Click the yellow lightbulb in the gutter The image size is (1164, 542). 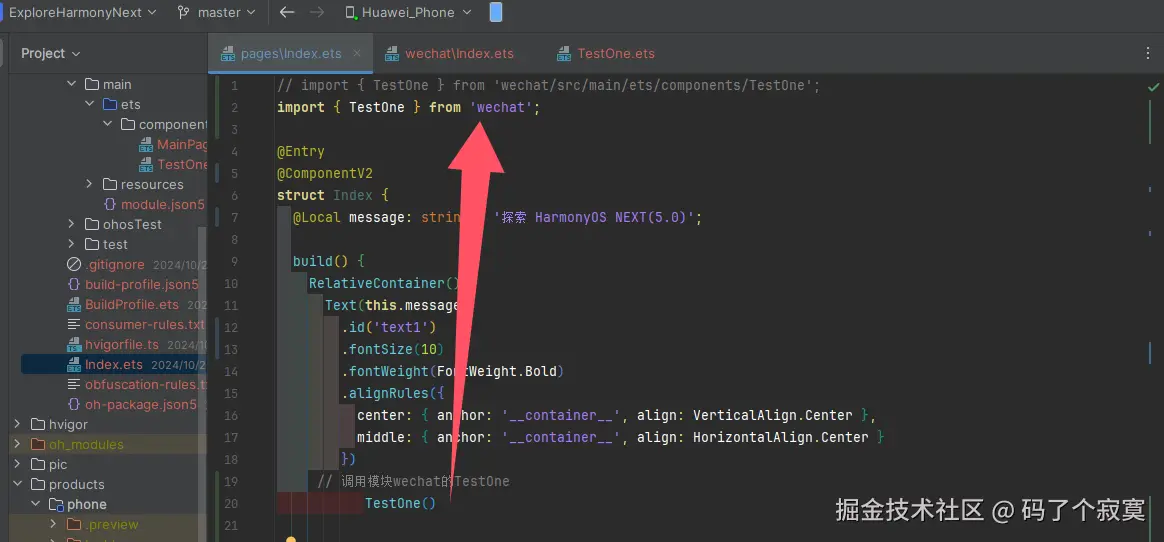coord(291,538)
